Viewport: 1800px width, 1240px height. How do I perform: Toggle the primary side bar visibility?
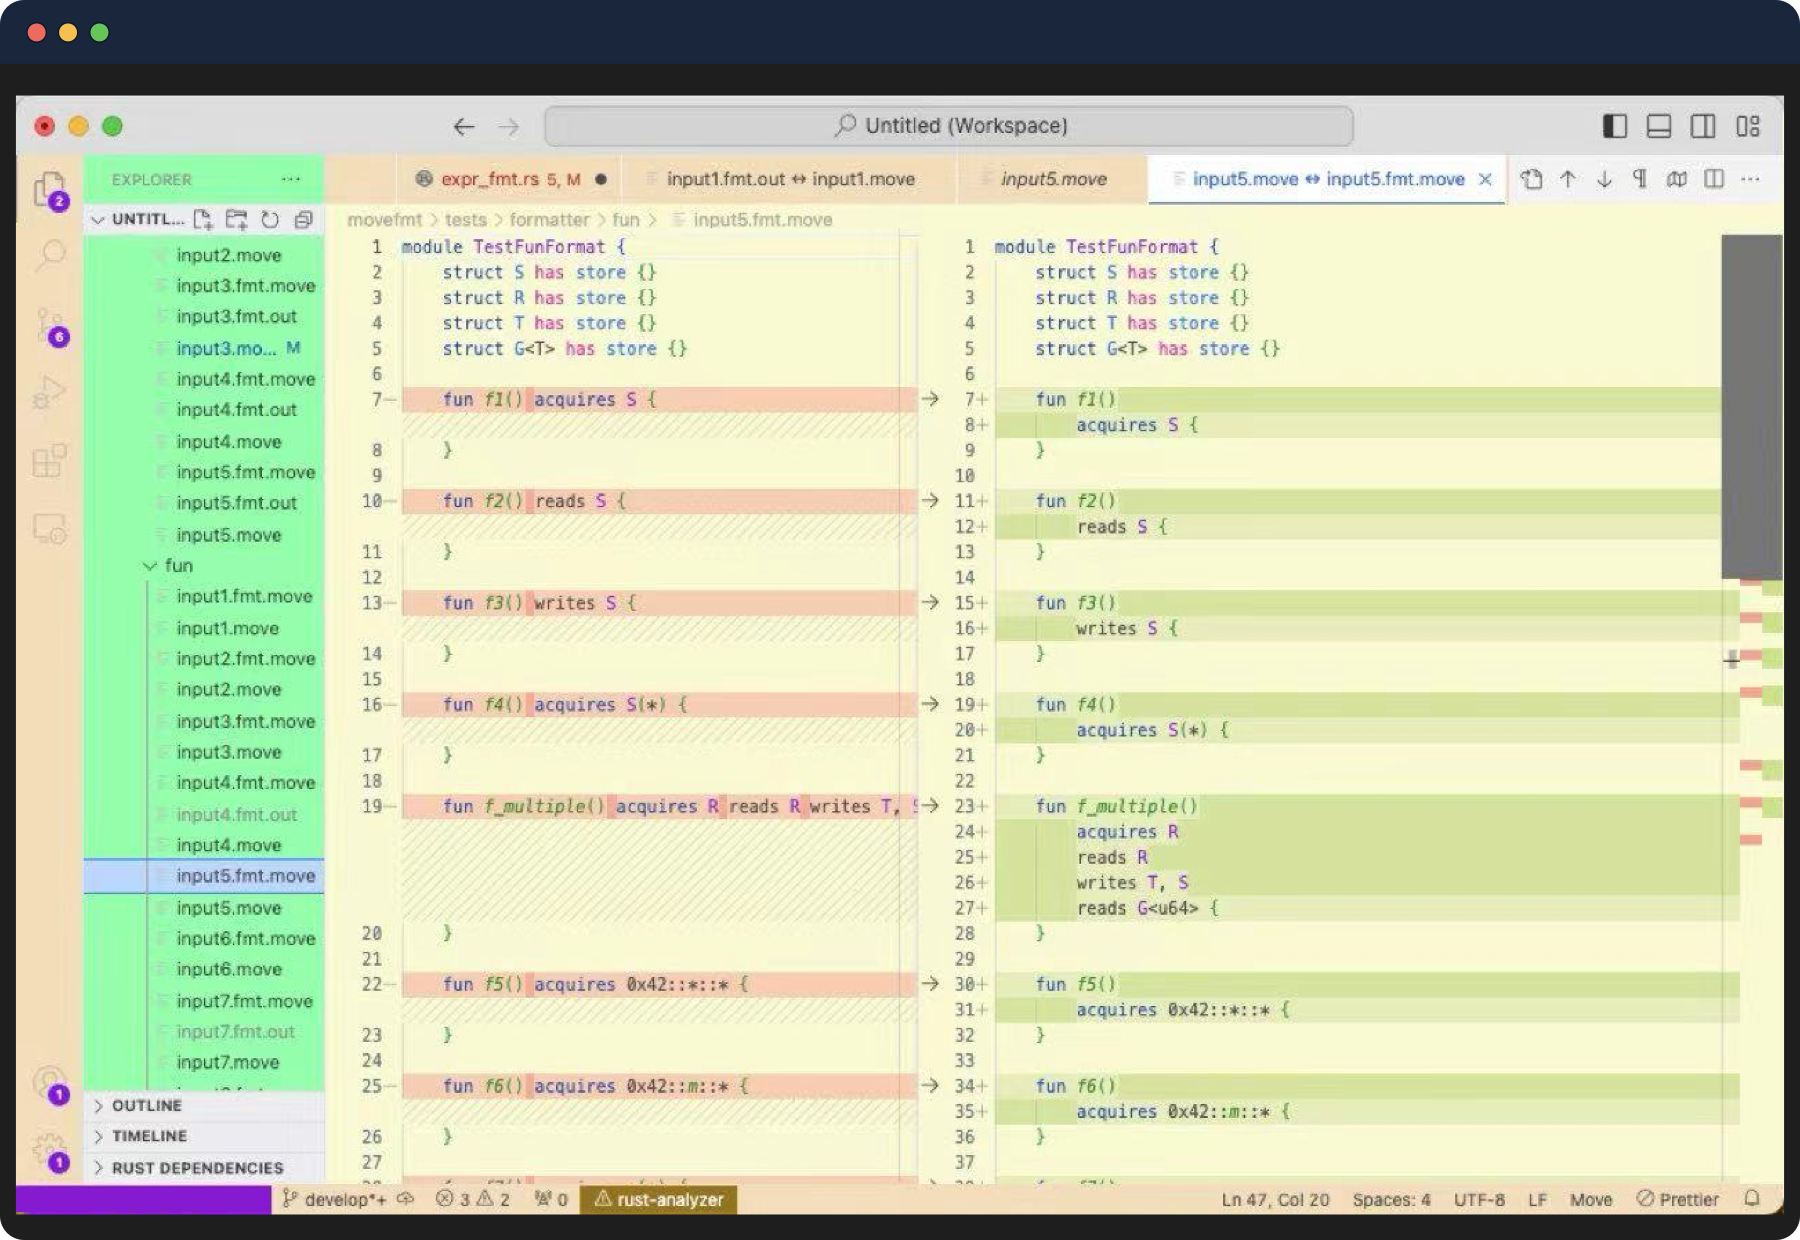point(1615,126)
